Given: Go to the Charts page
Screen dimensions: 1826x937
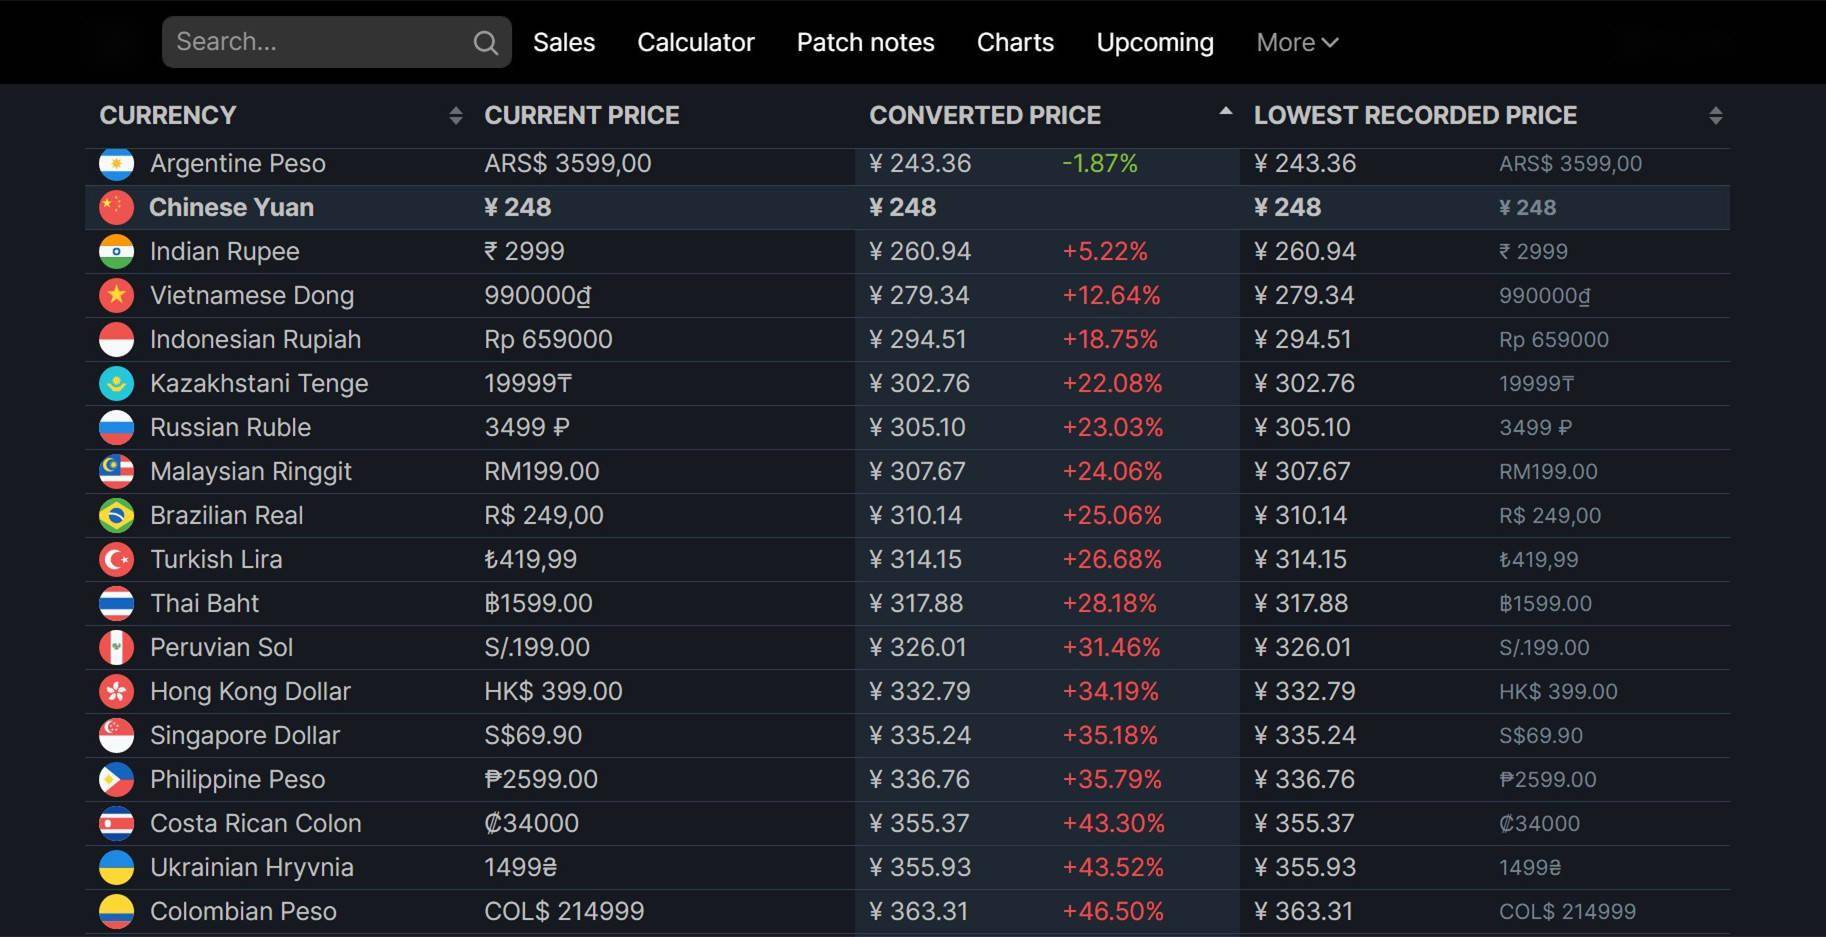Looking at the screenshot, I should pyautogui.click(x=1015, y=43).
